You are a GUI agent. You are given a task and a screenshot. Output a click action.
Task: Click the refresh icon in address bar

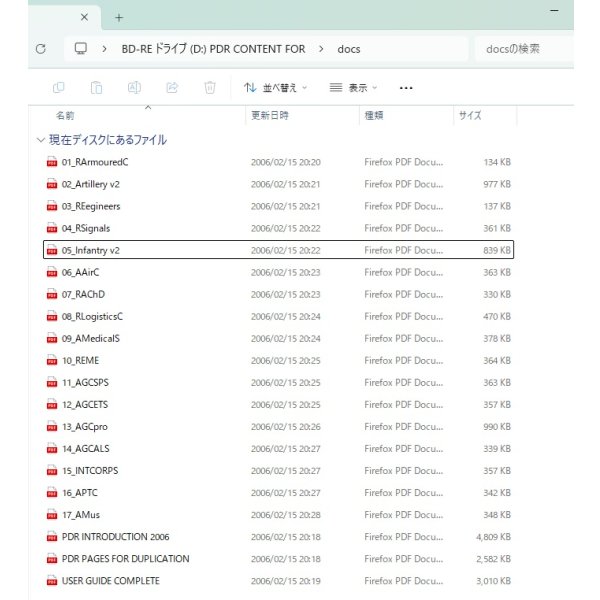point(40,49)
